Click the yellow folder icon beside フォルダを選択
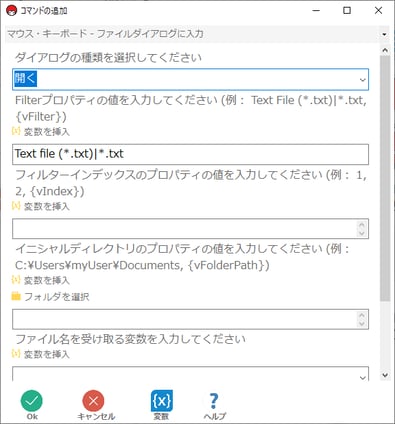This screenshot has height=424, width=395. 16,296
